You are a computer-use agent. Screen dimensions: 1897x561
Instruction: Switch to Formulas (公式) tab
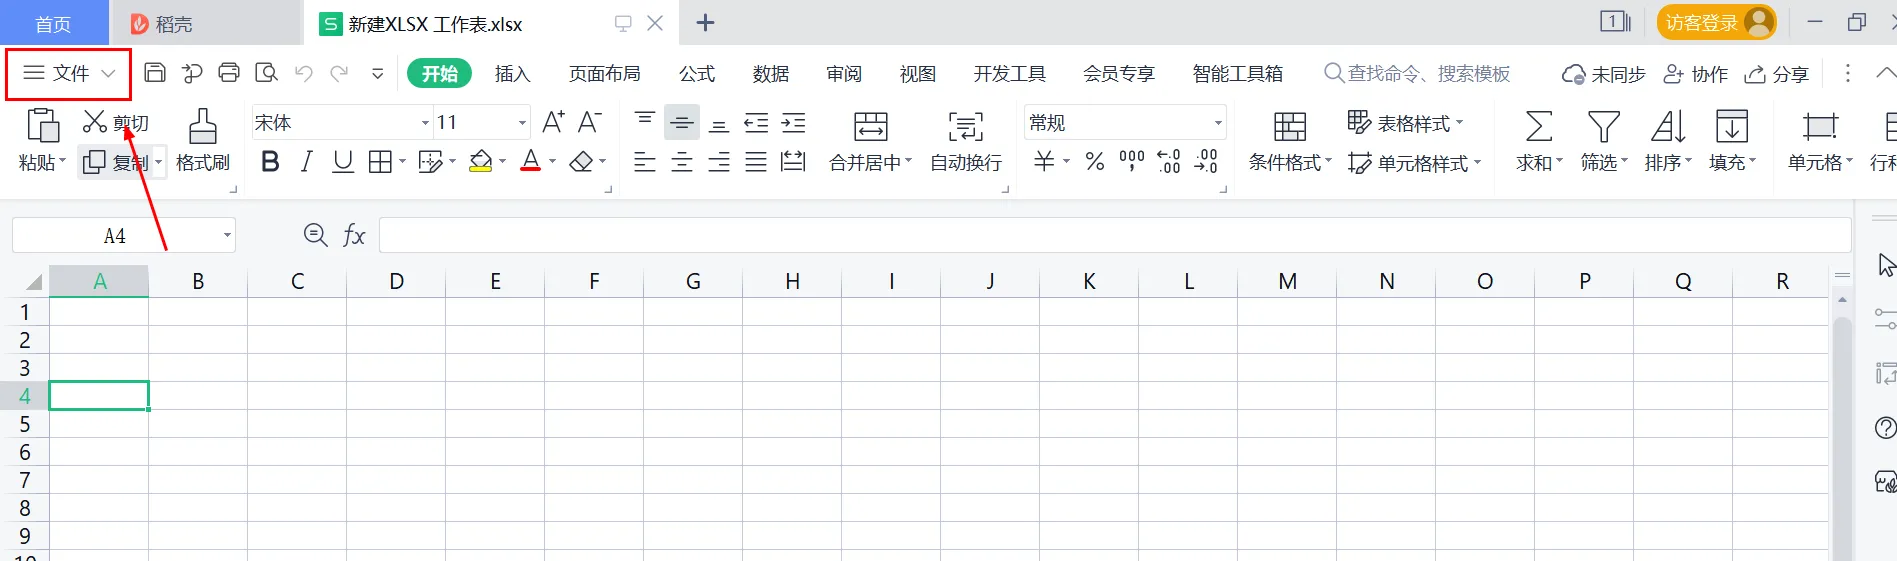(x=697, y=74)
